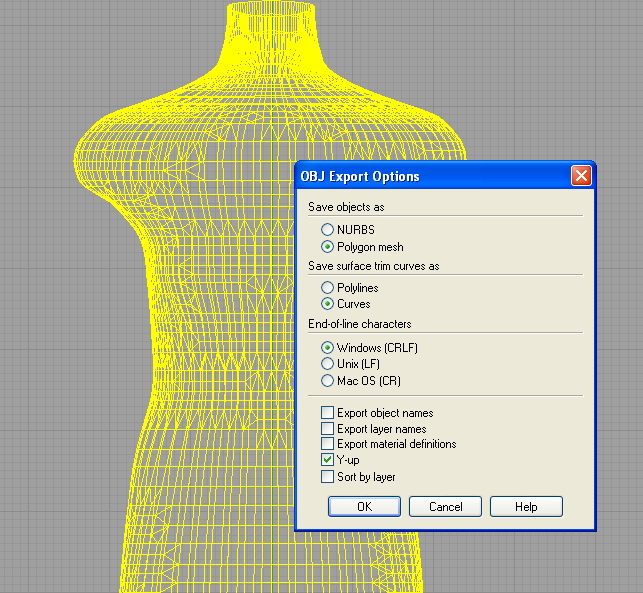
Task: Select Polylines for trim curves
Action: 327,287
